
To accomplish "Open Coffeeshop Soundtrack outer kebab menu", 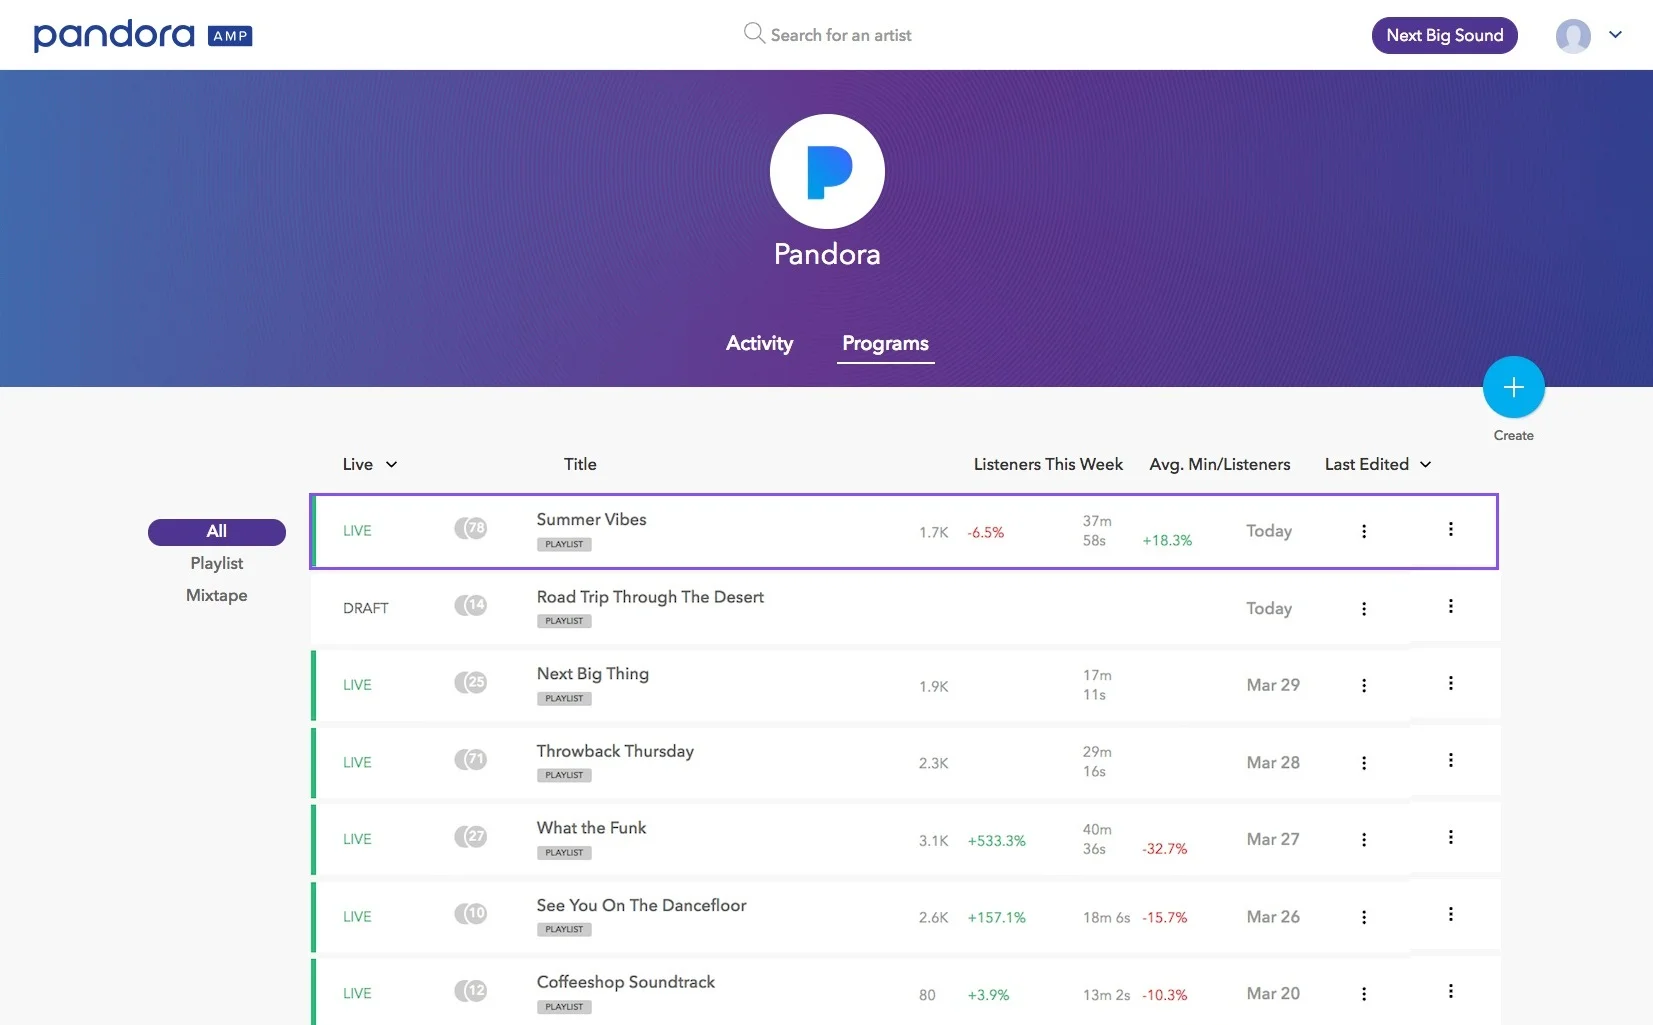I will coord(1450,991).
